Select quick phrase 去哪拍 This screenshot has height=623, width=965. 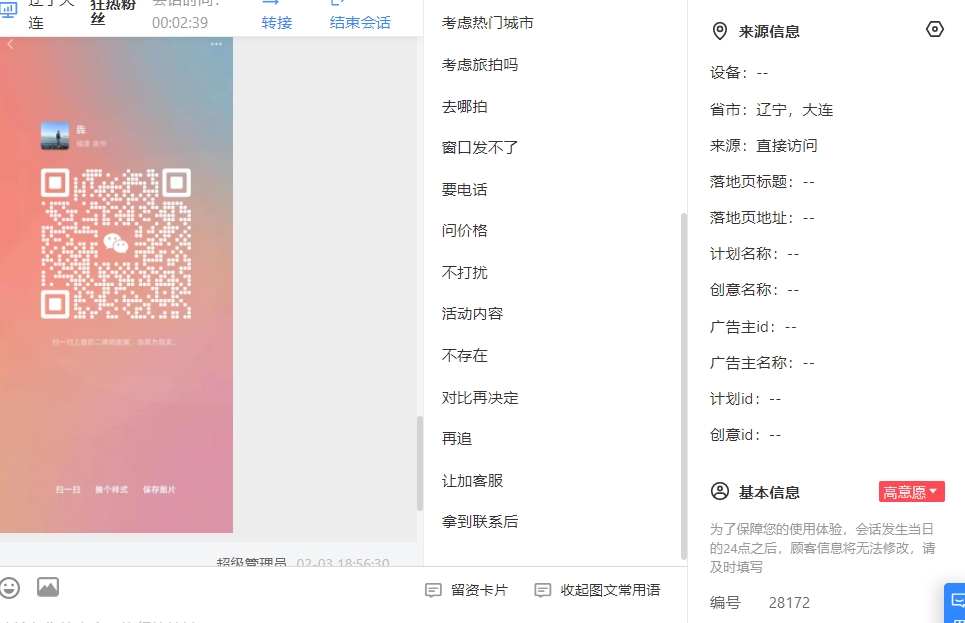click(x=464, y=107)
